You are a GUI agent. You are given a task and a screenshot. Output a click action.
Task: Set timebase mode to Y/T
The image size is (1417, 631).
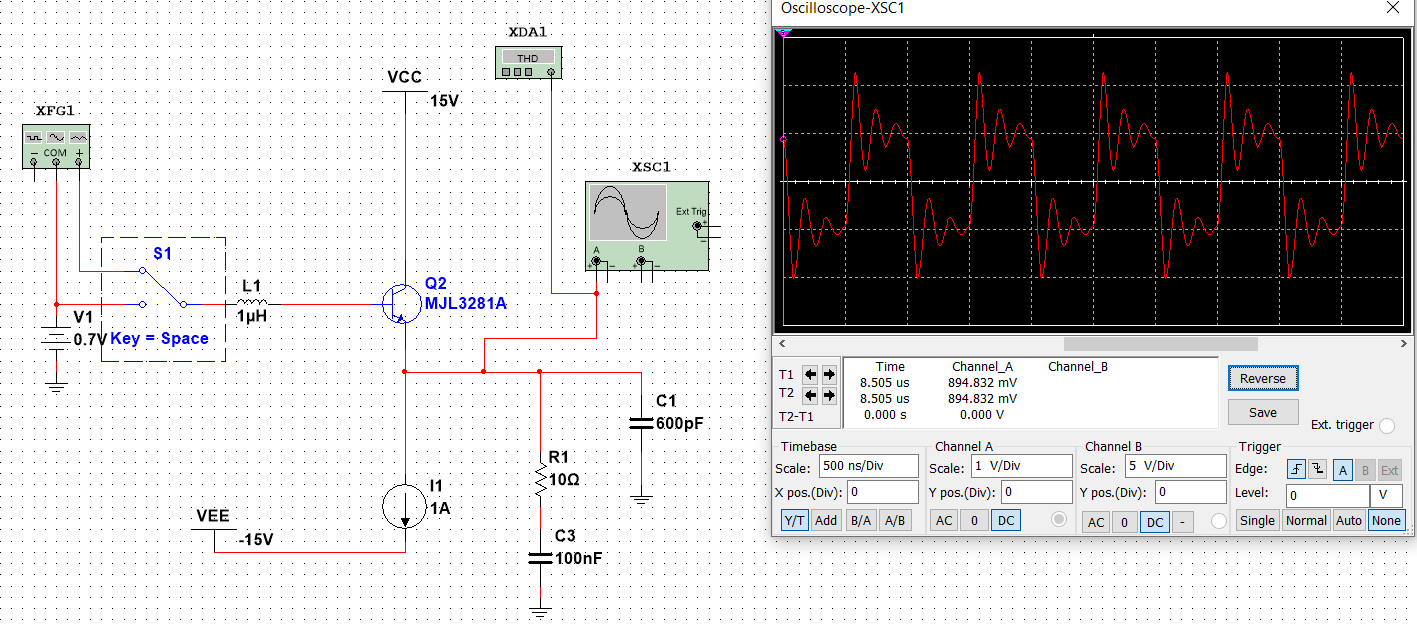795,520
